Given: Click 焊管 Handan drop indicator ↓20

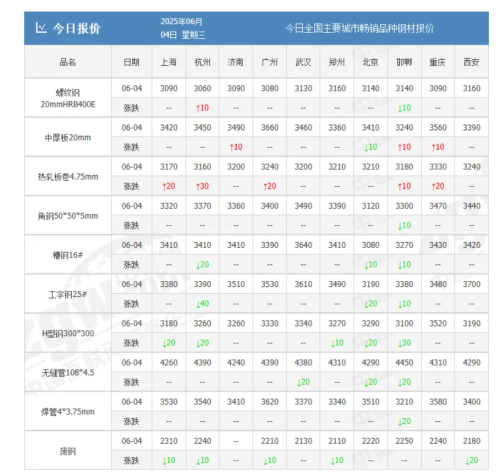Looking at the screenshot, I should click(x=404, y=421).
